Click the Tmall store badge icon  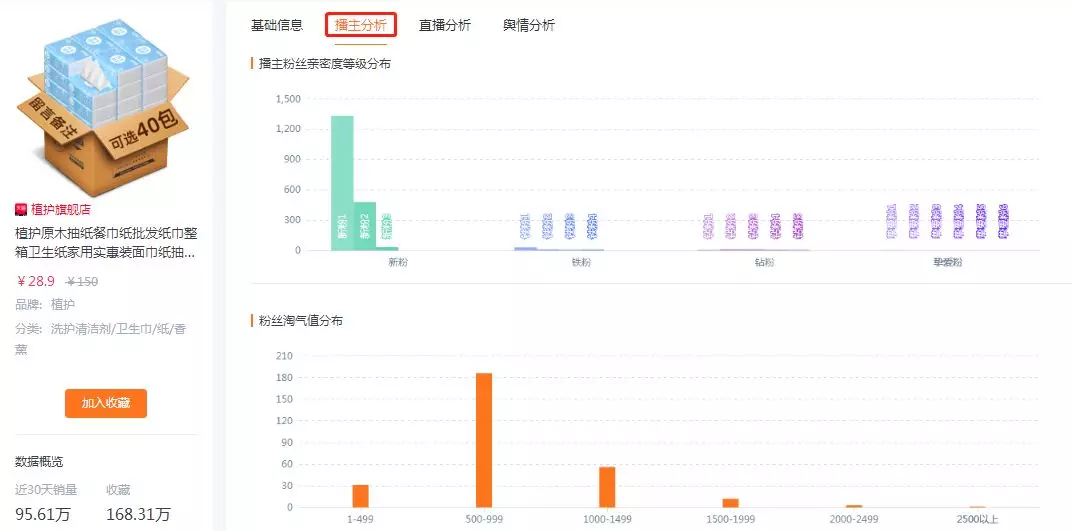21,209
